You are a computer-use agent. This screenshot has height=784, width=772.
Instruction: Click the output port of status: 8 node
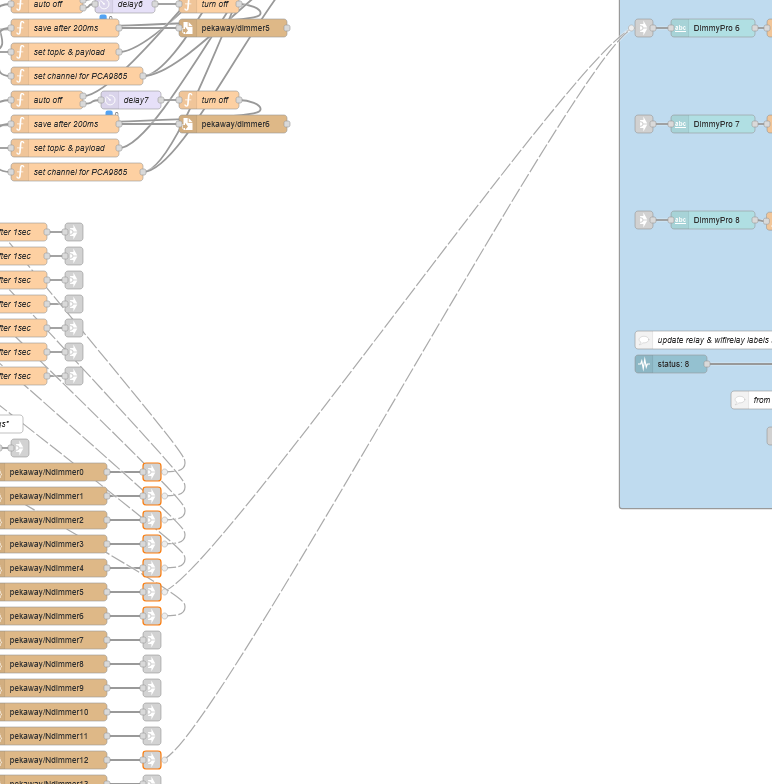coord(707,364)
